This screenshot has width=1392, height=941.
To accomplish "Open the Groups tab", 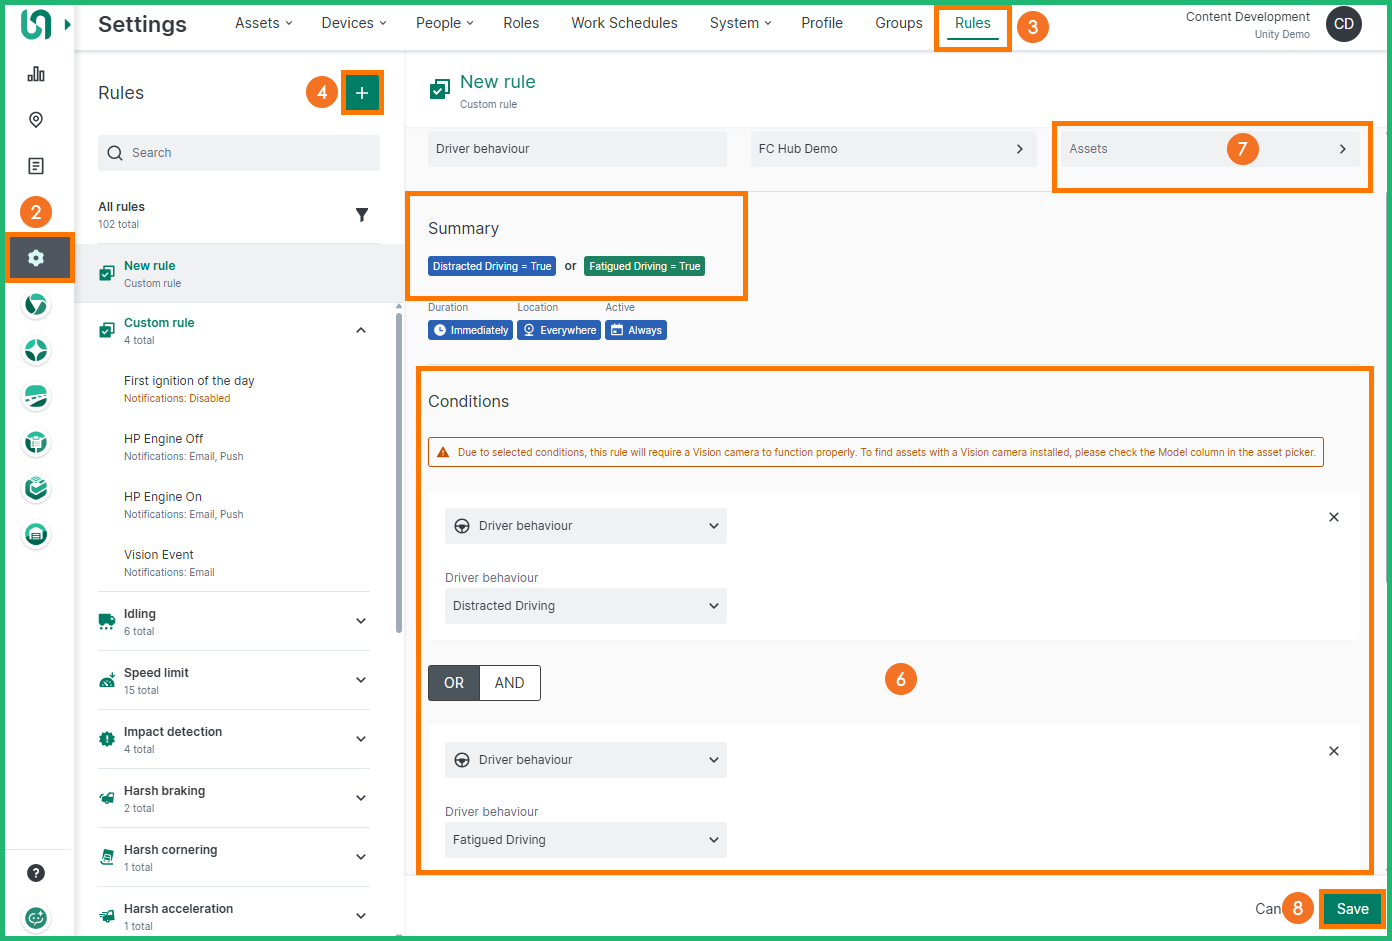I will click(898, 23).
